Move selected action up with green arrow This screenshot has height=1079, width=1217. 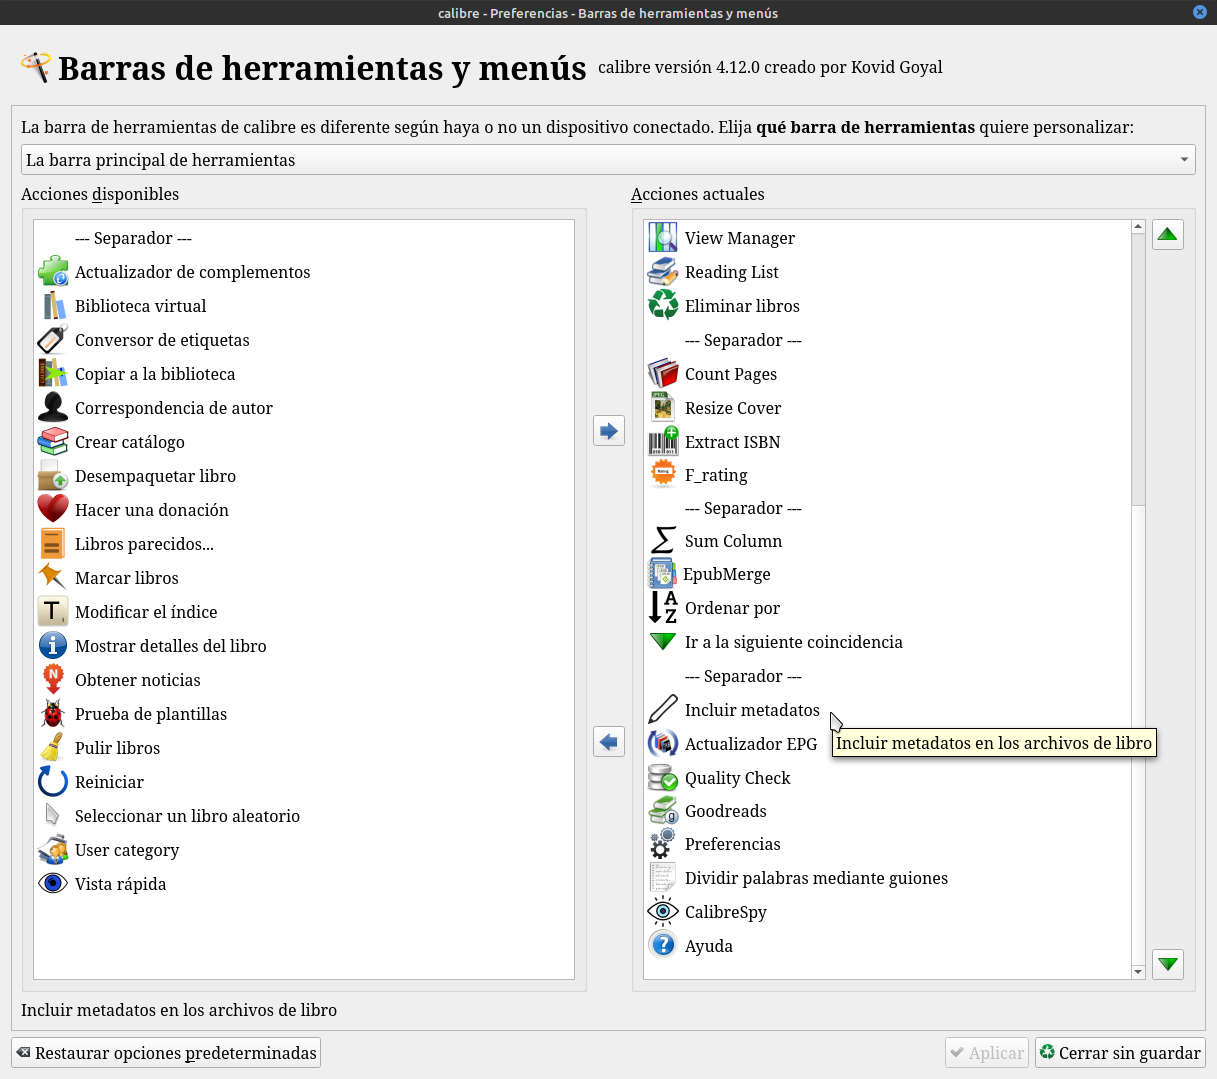pyautogui.click(x=1168, y=235)
